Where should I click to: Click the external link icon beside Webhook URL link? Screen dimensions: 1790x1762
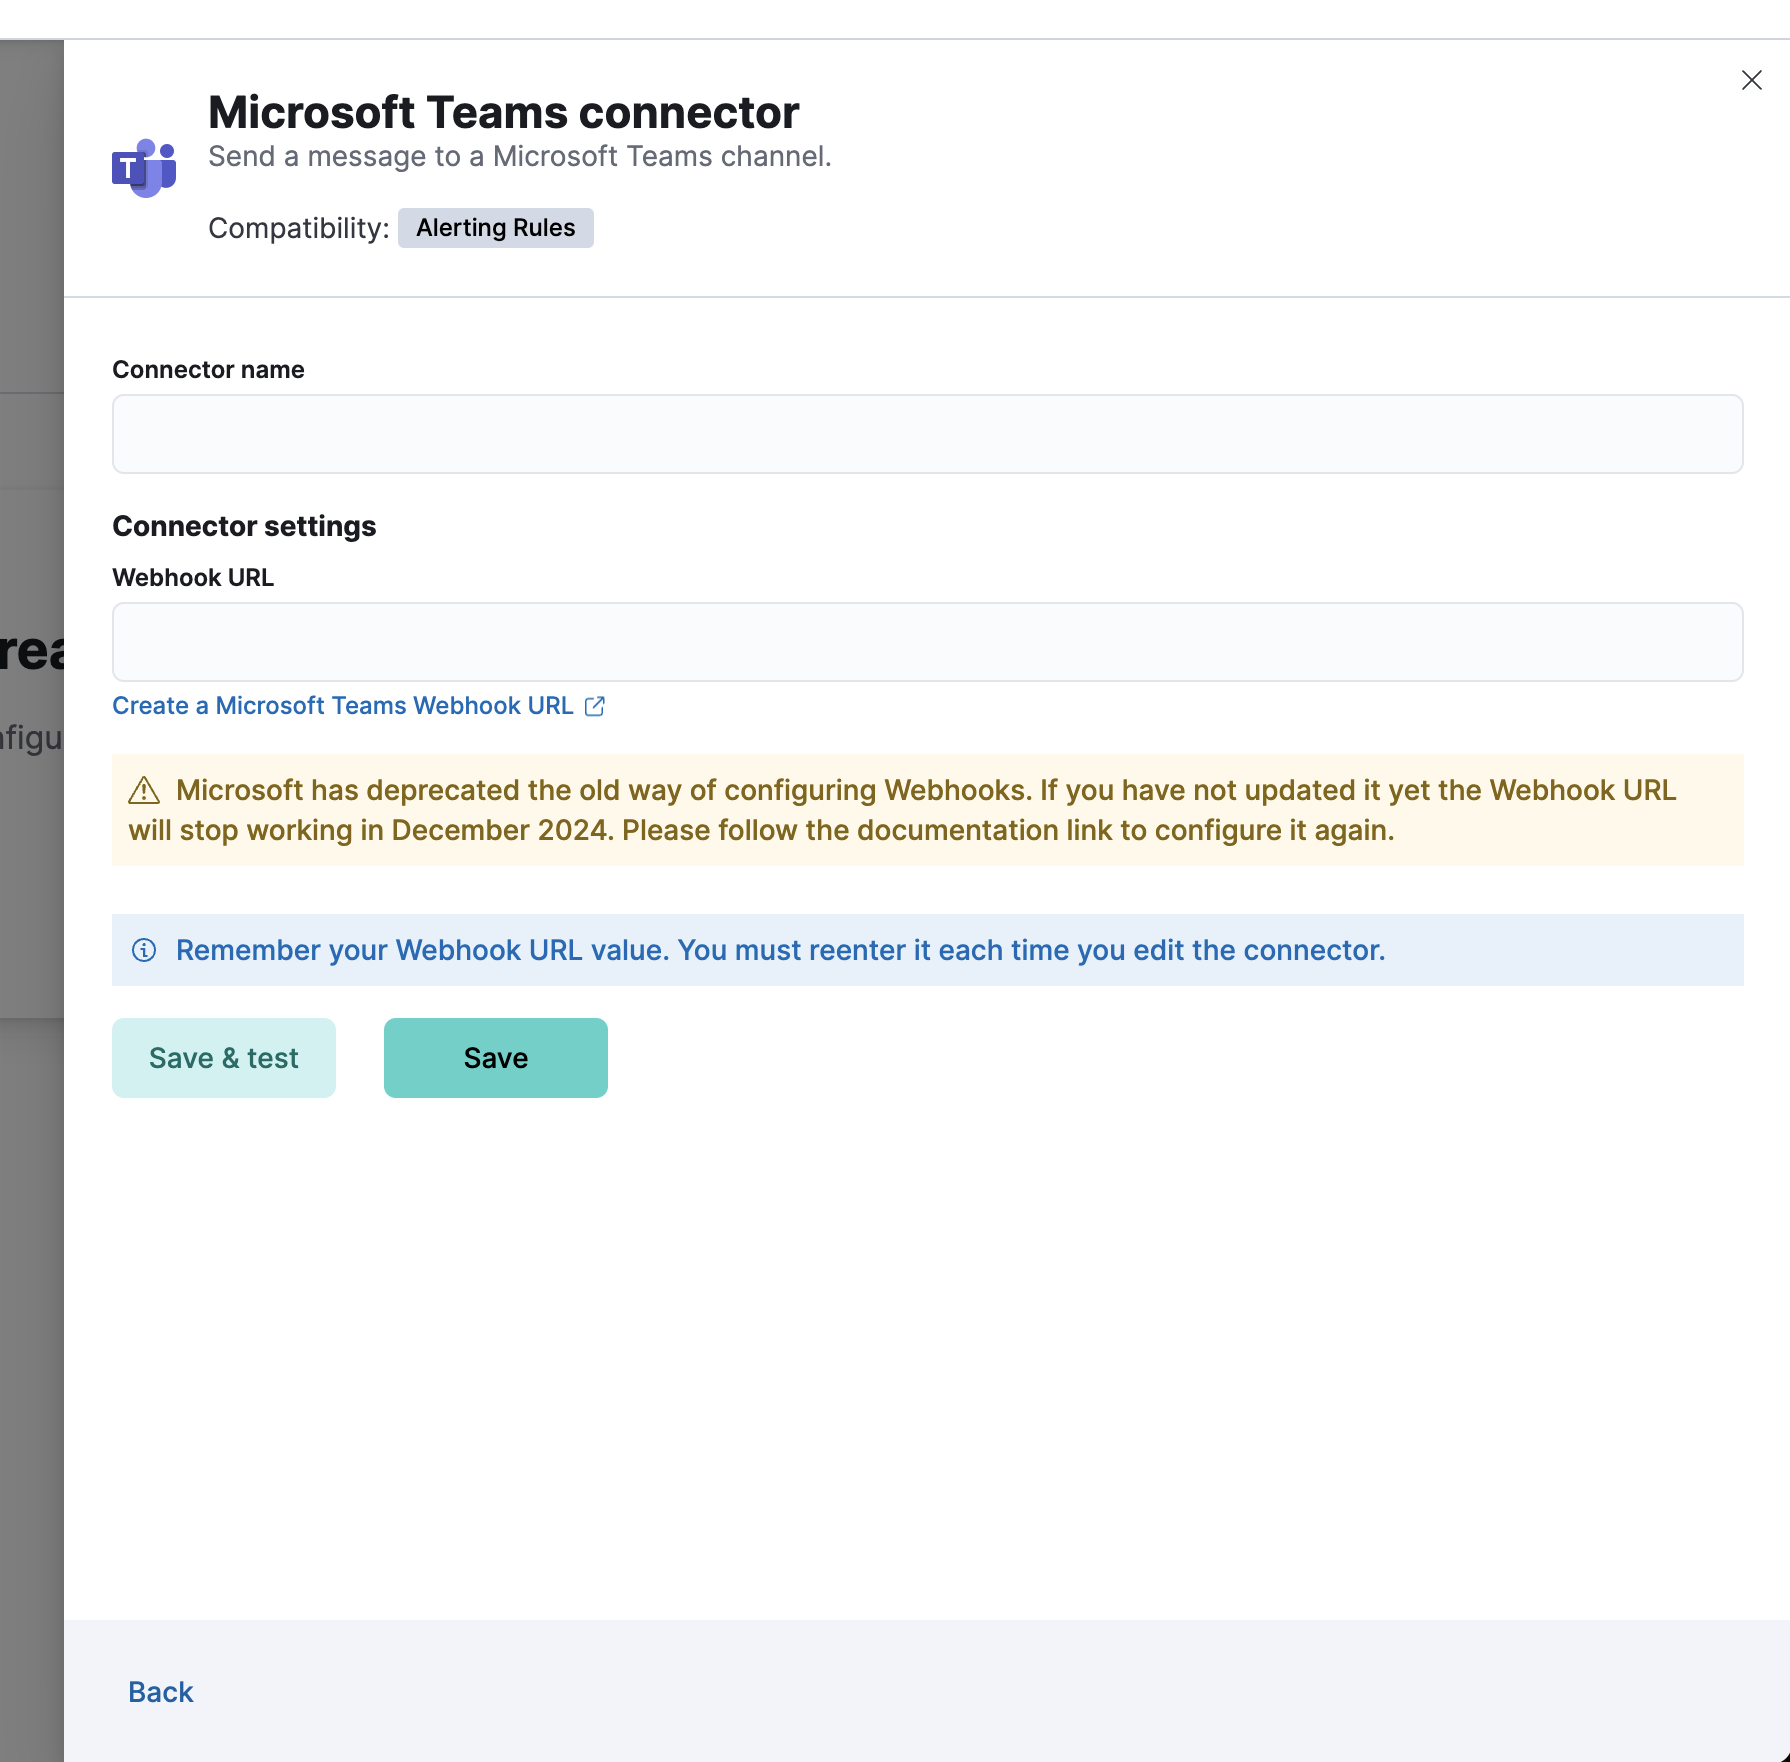[x=595, y=706]
